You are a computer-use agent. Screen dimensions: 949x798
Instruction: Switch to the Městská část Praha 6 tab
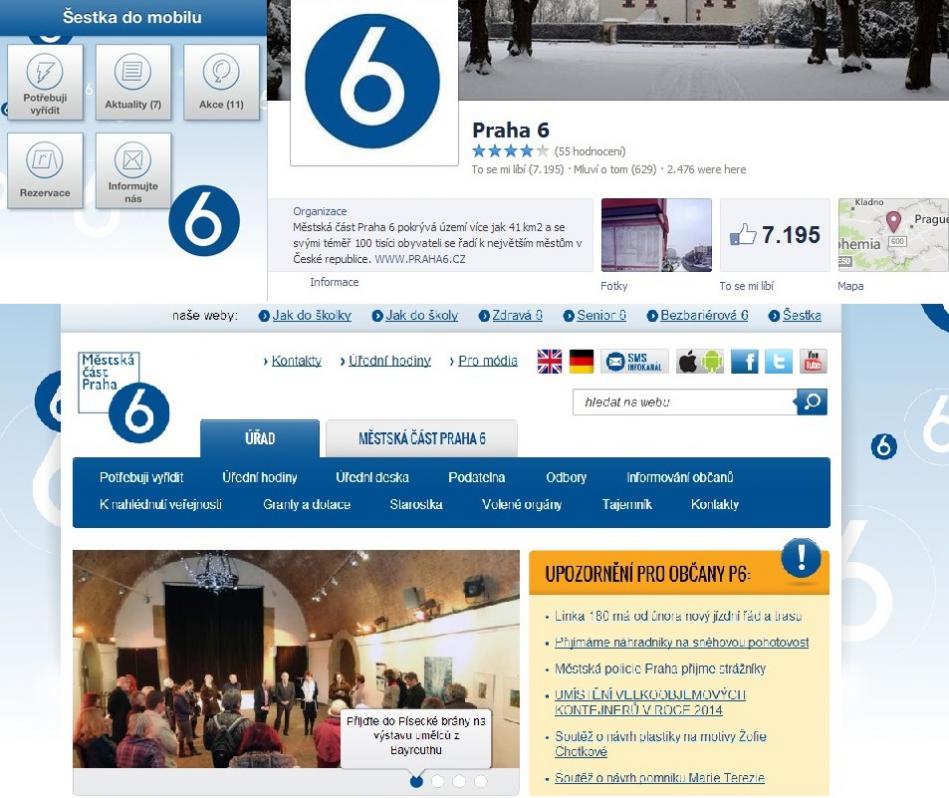coord(421,439)
